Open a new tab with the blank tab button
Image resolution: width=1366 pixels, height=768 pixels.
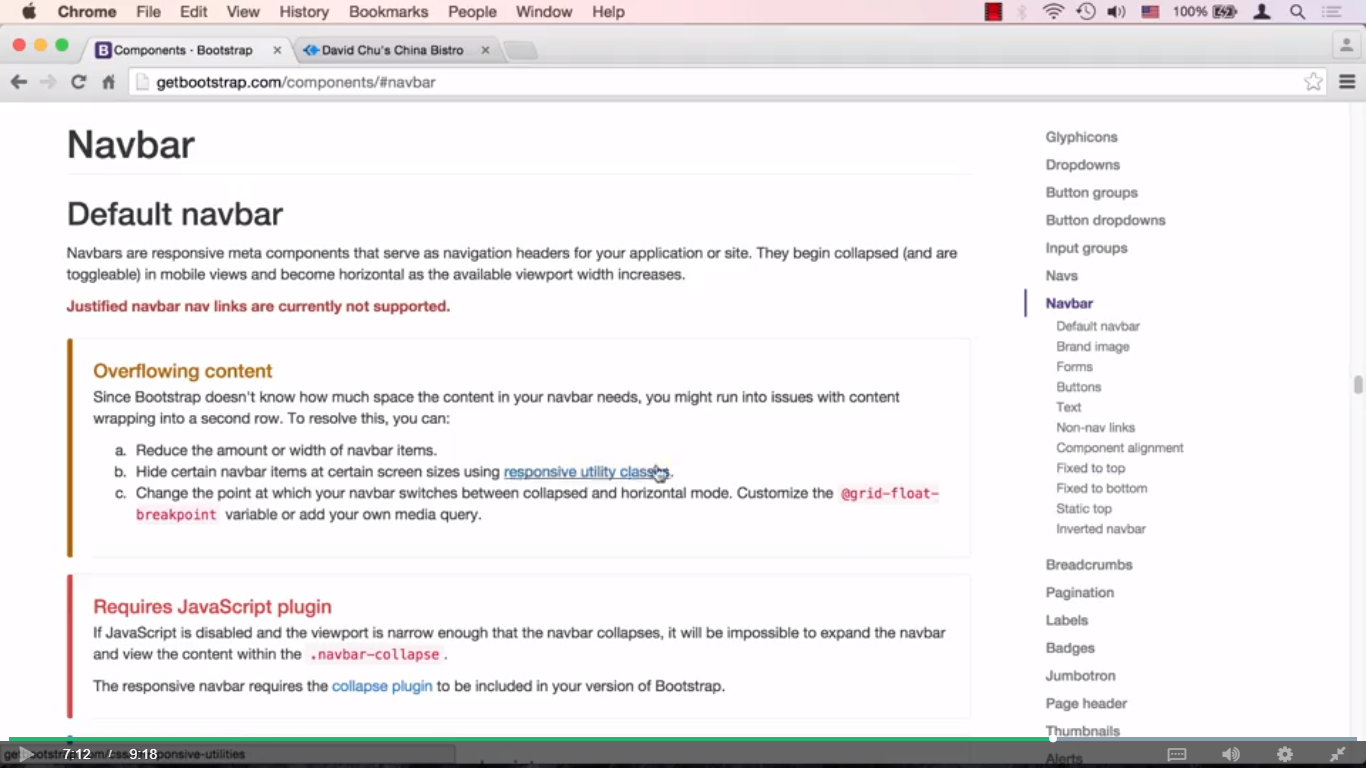520,50
